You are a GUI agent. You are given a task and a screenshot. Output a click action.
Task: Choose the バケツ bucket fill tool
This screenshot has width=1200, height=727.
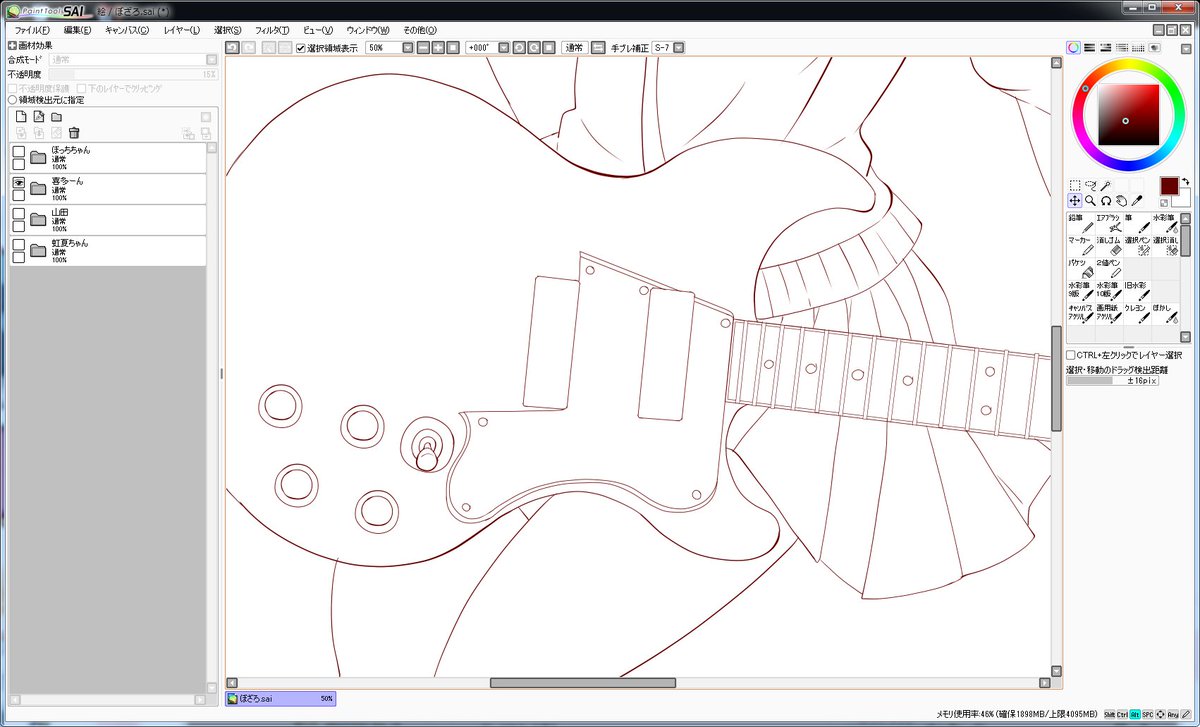coord(1080,269)
